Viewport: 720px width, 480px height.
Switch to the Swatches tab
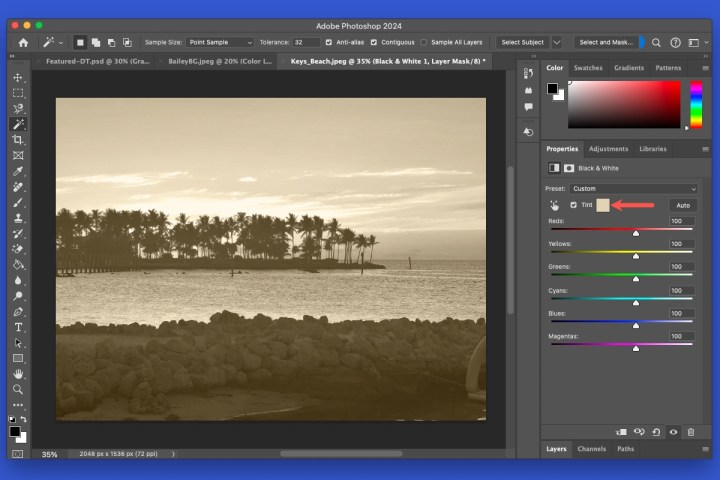[x=588, y=68]
